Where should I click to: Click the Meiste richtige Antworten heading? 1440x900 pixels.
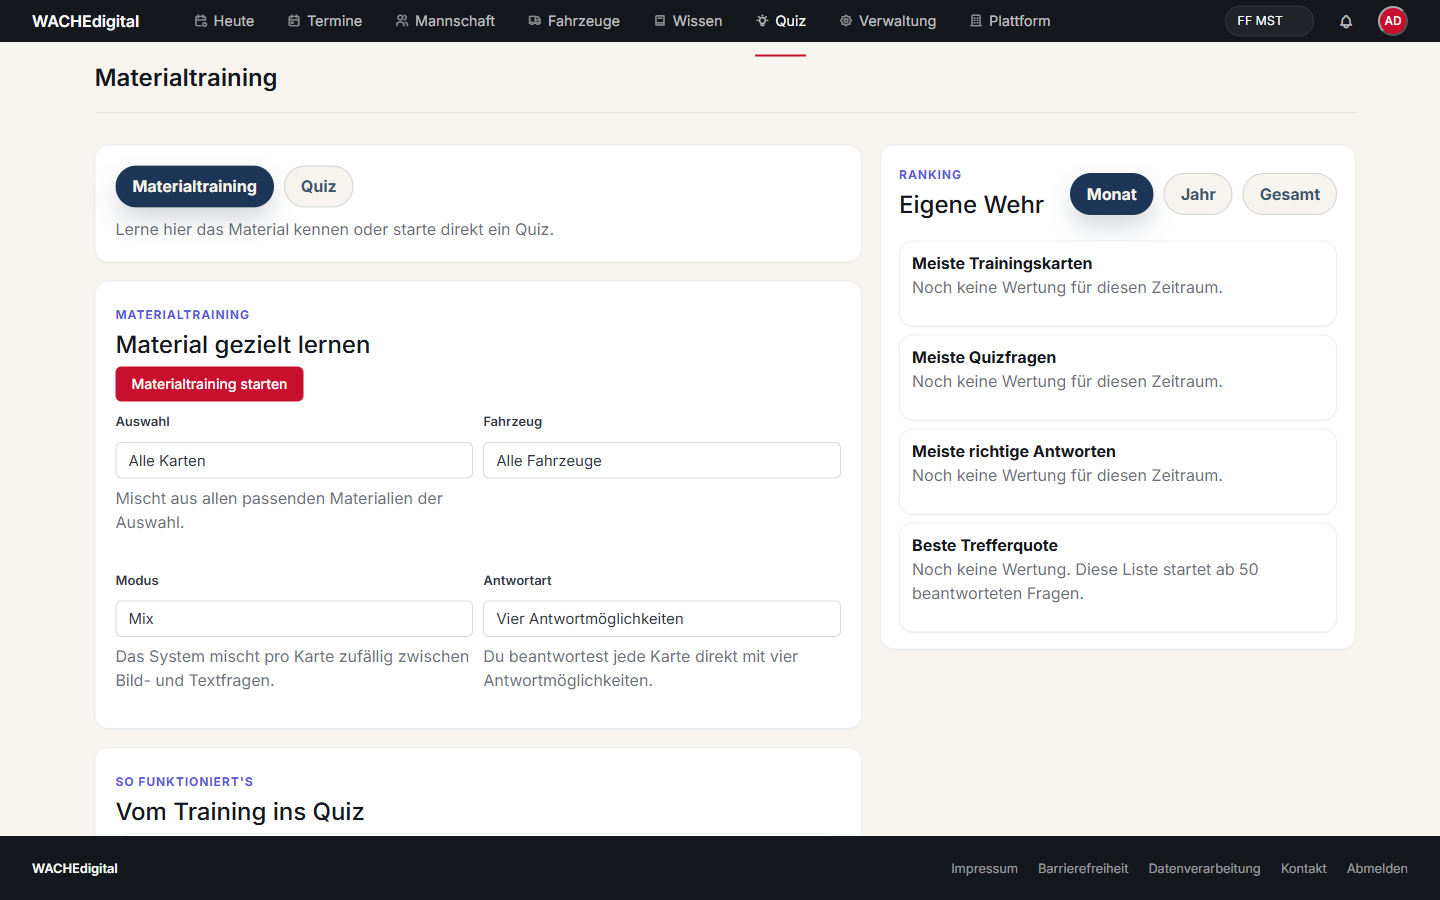1014,452
